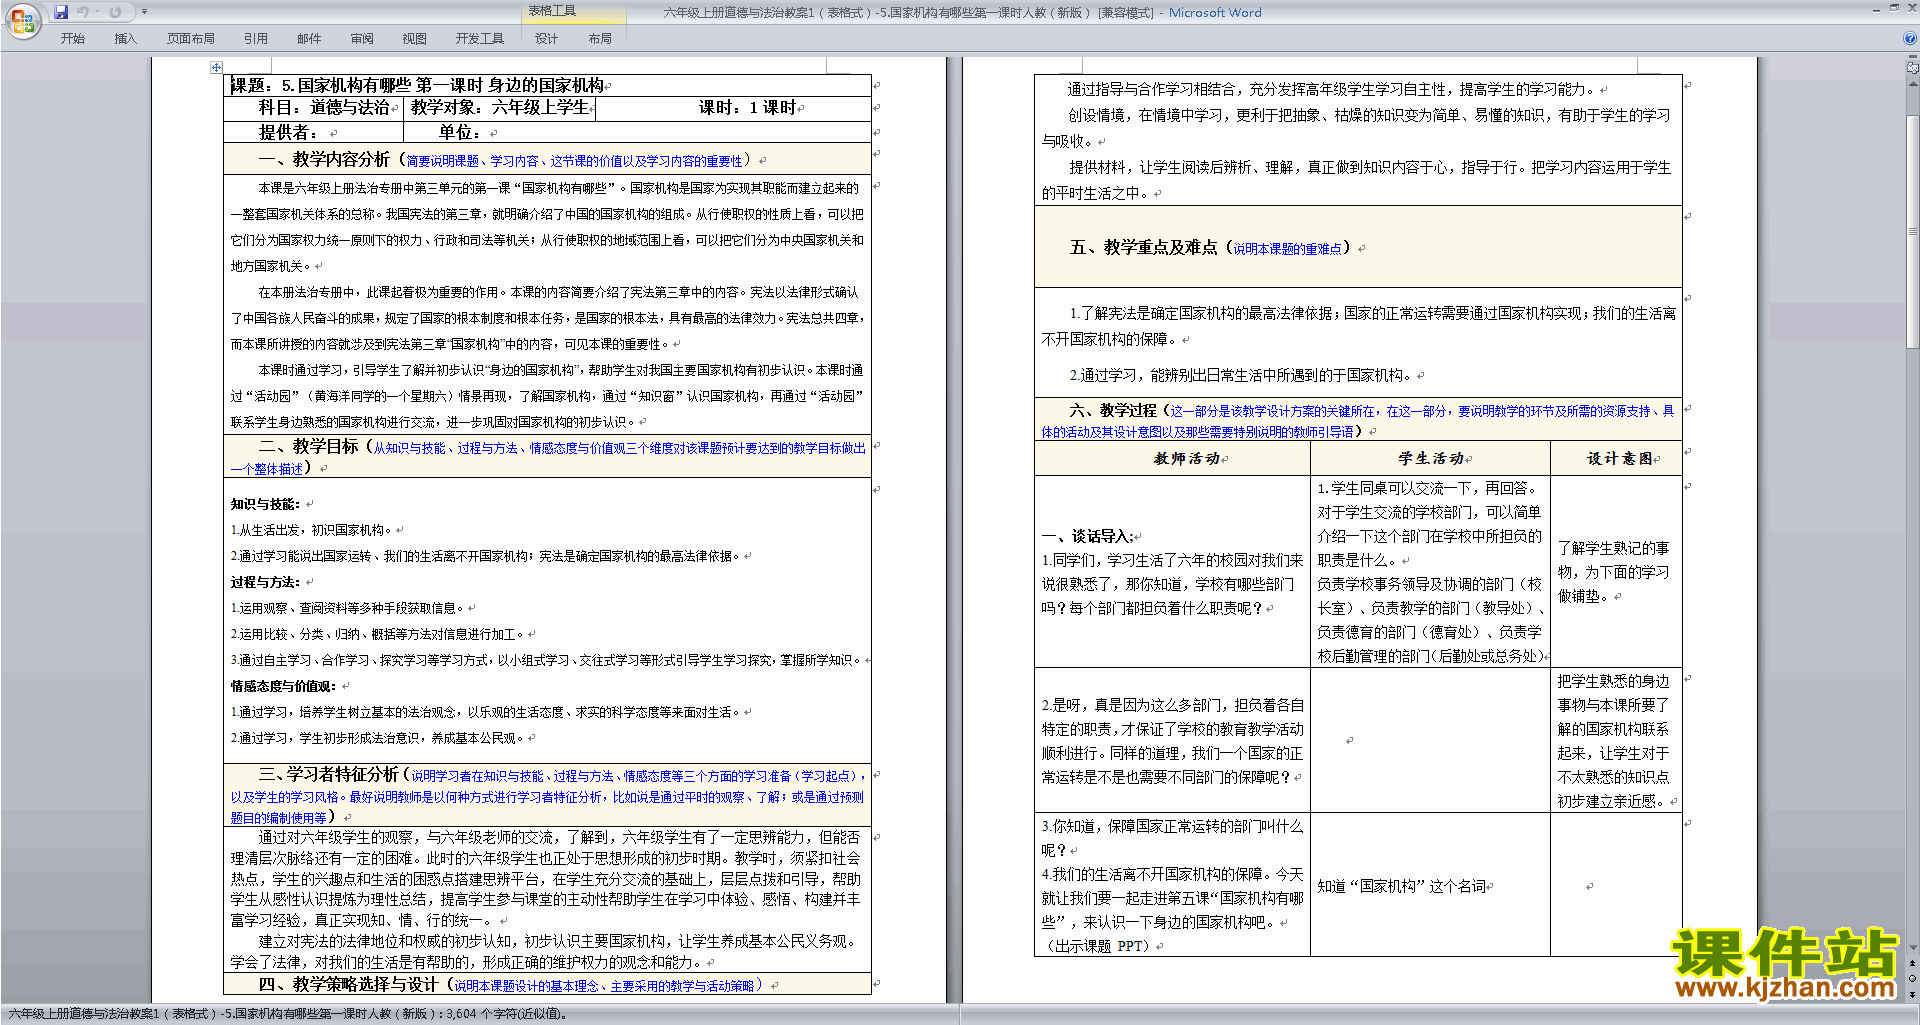Click the scrollbar down arrow
This screenshot has width=1920, height=1025.
pos(1912,948)
